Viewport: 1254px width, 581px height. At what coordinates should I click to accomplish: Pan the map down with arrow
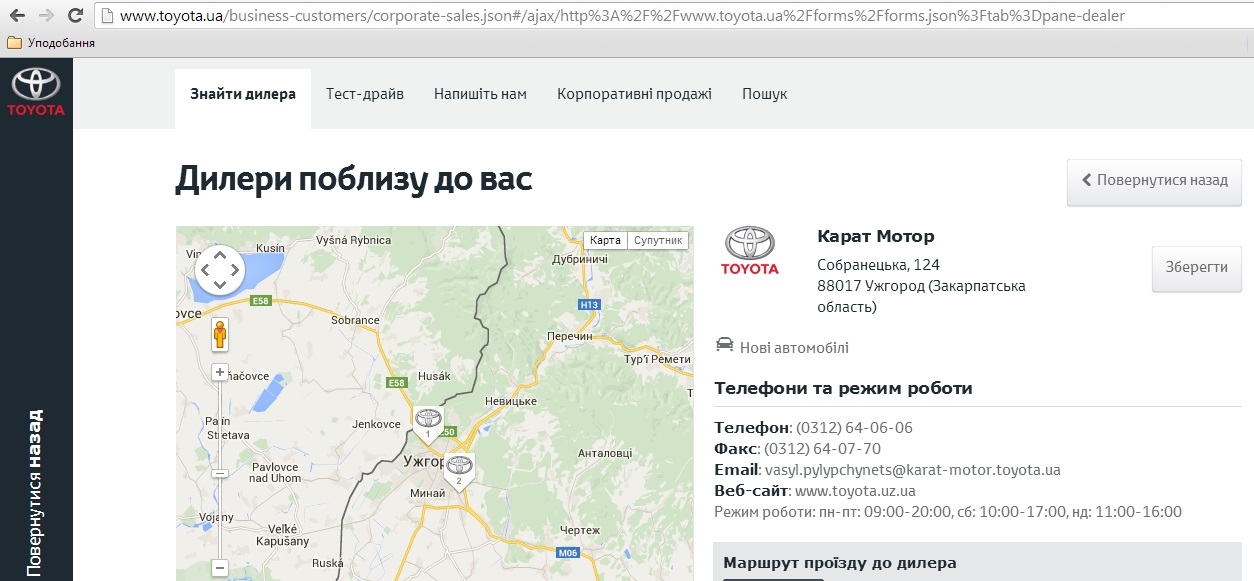220,286
